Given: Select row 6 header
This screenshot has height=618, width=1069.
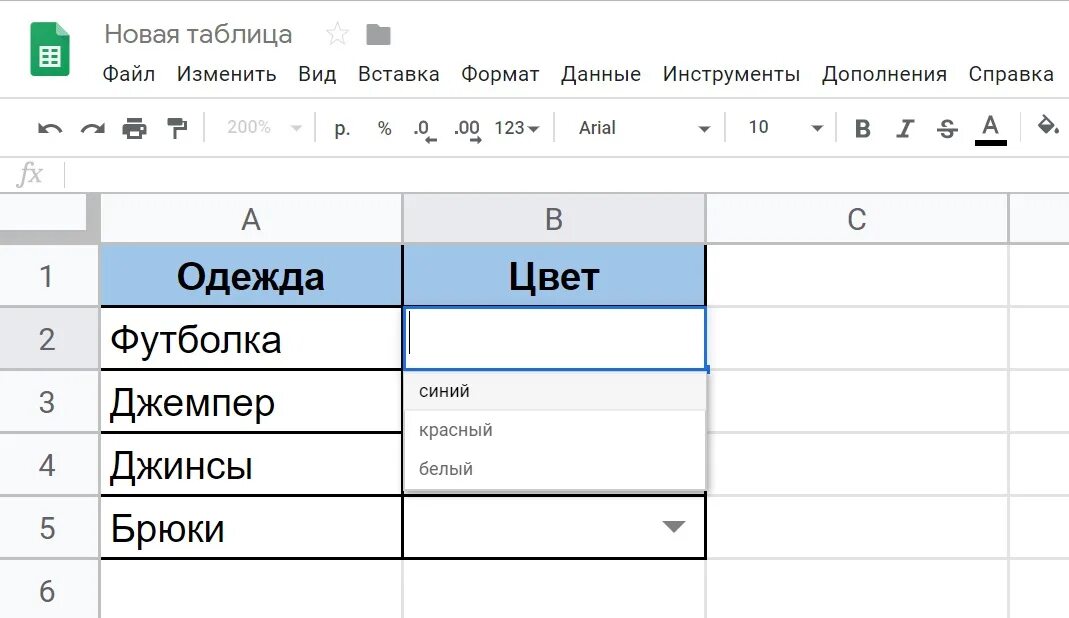Looking at the screenshot, I should 49,589.
